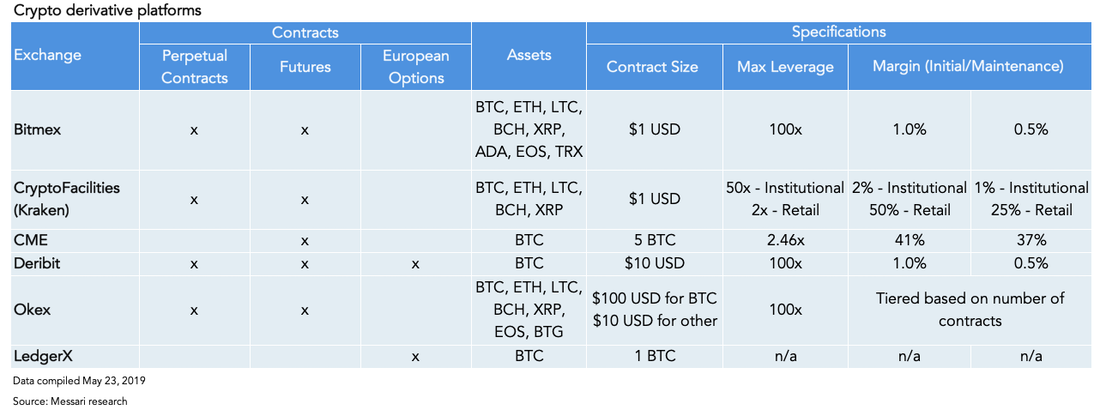Click the Max Leverage header cell
Image resolution: width=1100 pixels, height=410 pixels.
(785, 67)
